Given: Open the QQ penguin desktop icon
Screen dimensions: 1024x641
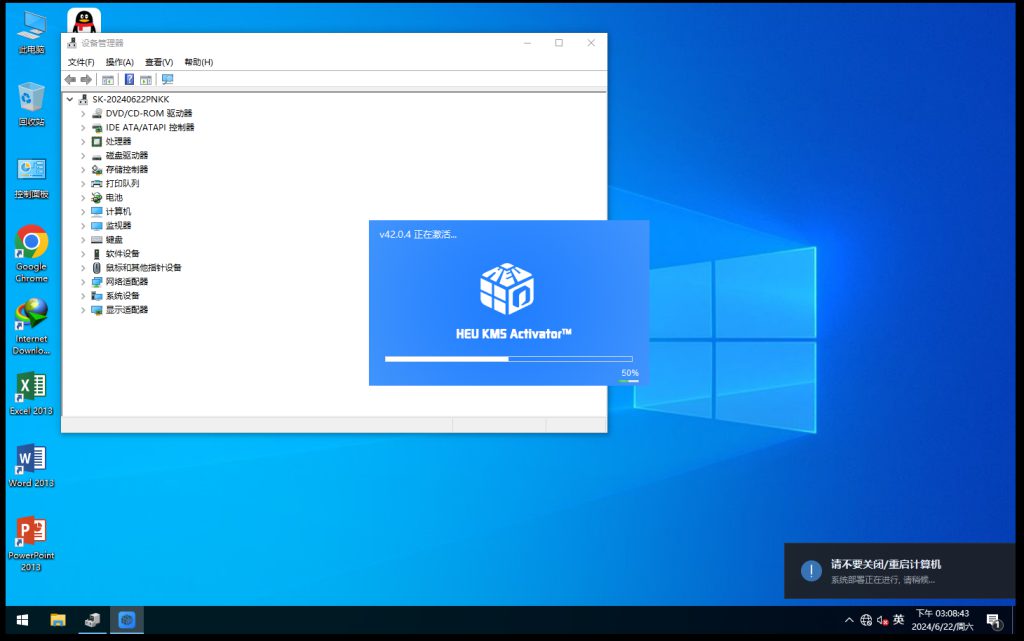Looking at the screenshot, I should coord(84,20).
